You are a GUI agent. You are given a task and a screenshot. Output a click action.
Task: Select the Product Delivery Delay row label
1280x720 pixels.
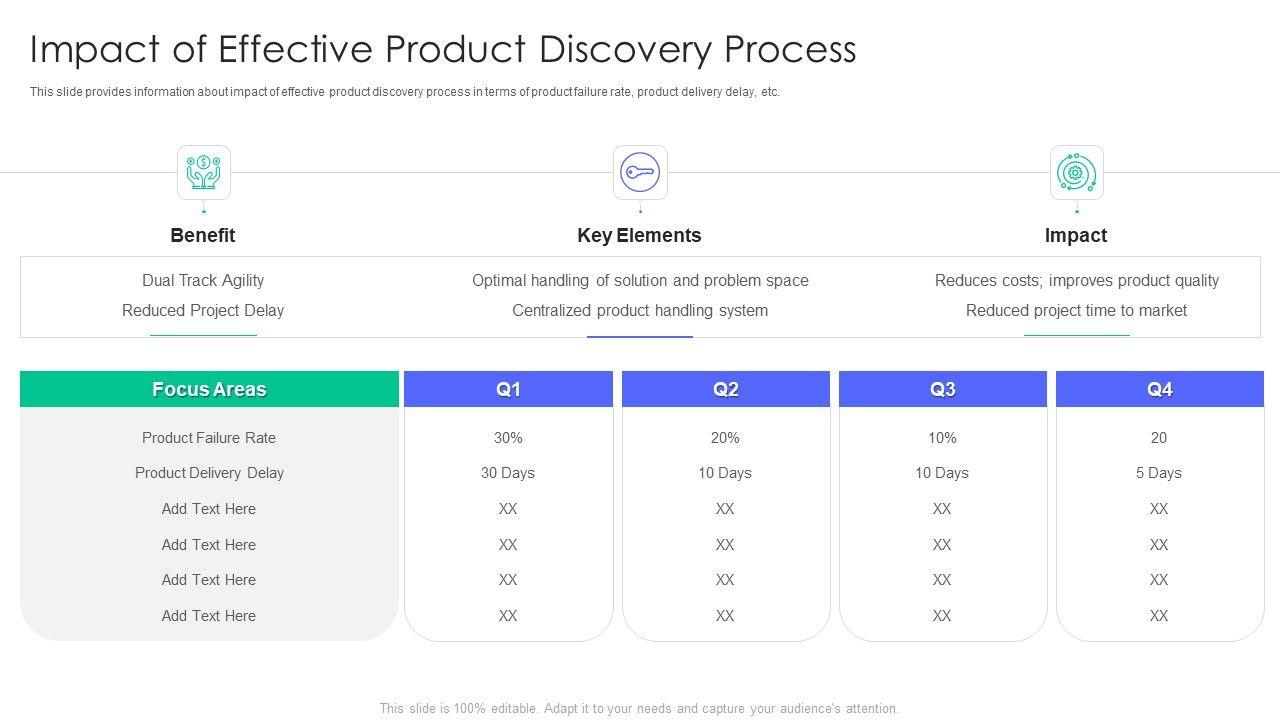[209, 473]
